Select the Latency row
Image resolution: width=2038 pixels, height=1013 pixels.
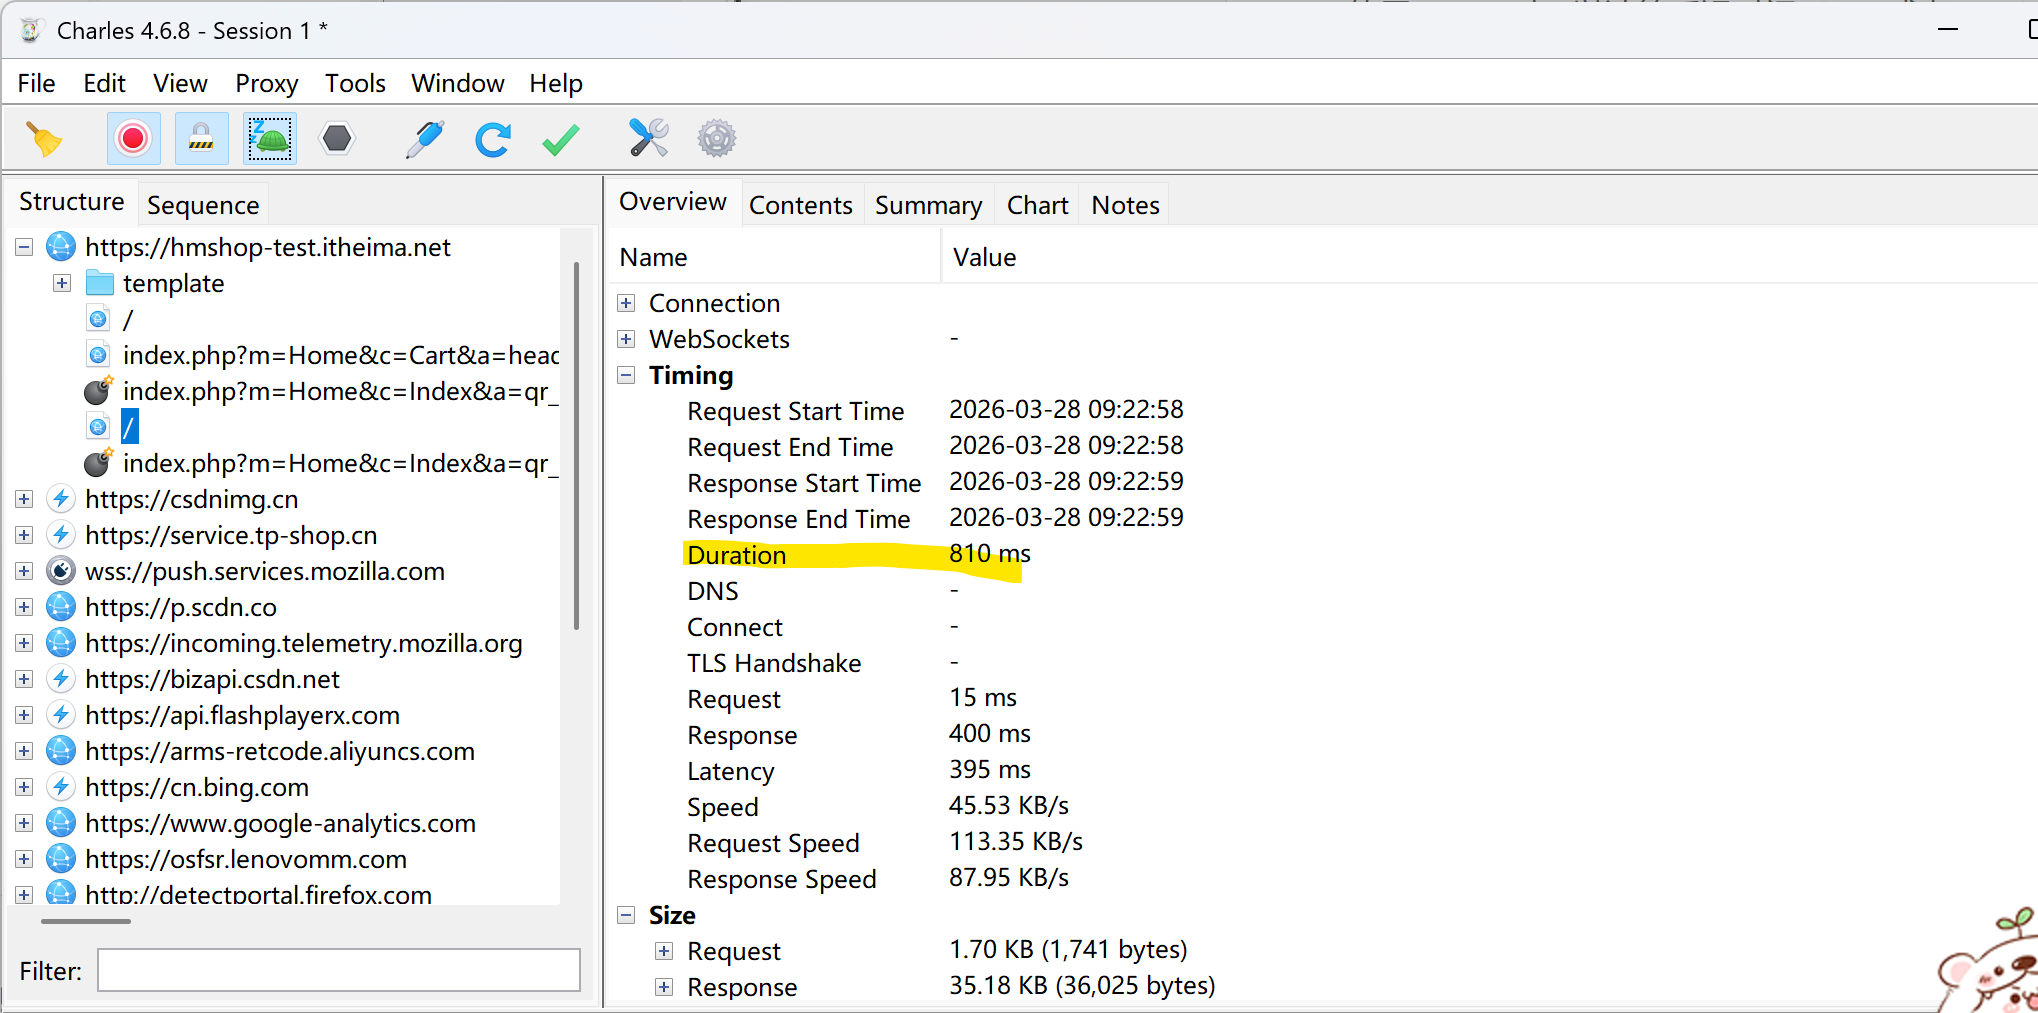point(1320,771)
